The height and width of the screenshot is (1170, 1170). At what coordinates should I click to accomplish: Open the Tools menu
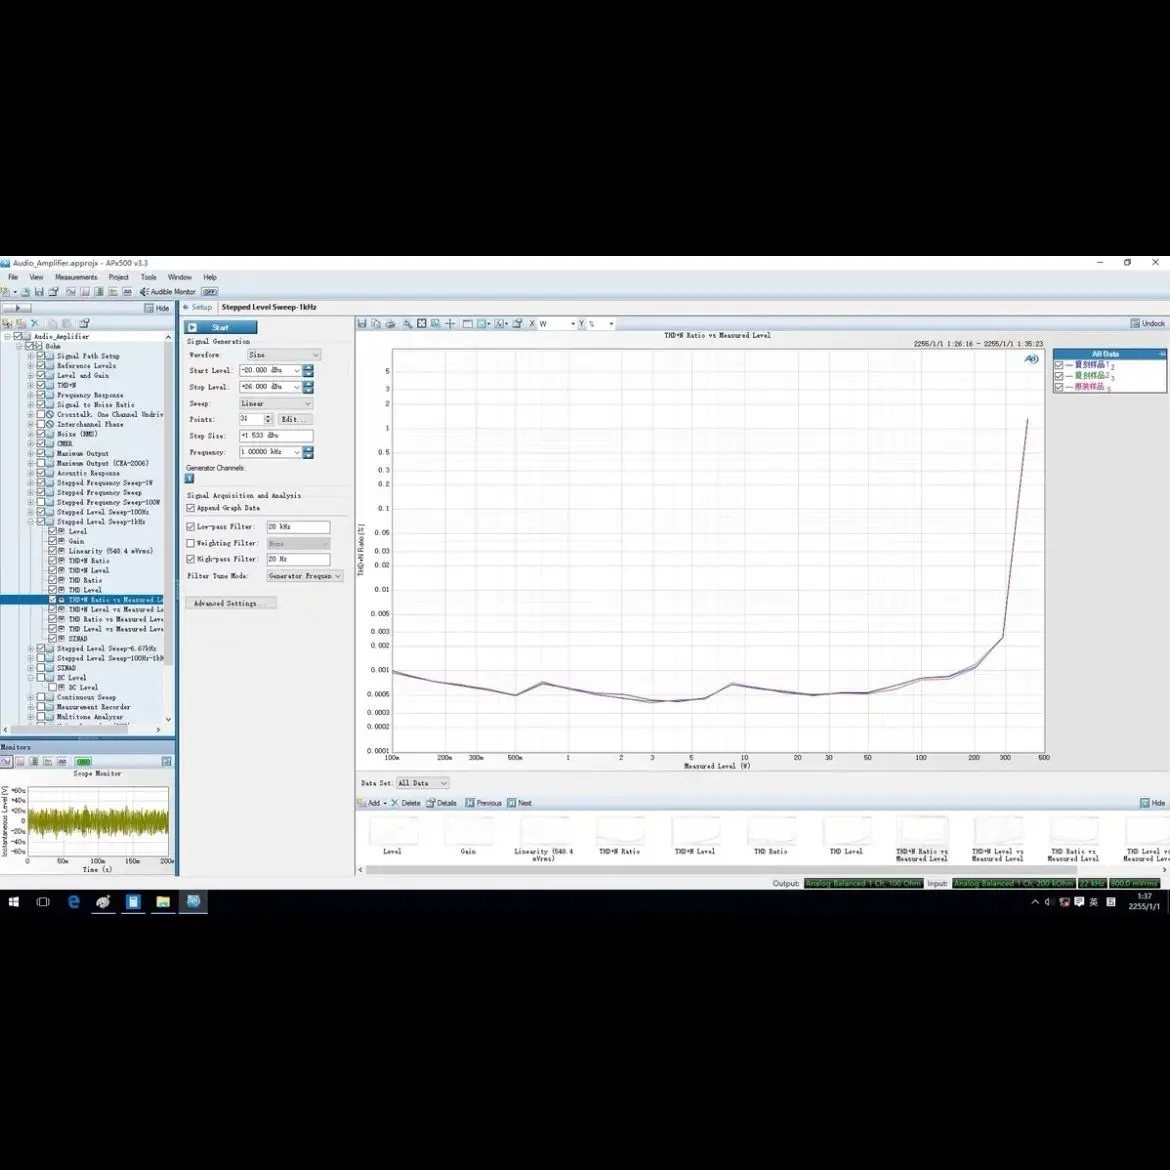[148, 277]
